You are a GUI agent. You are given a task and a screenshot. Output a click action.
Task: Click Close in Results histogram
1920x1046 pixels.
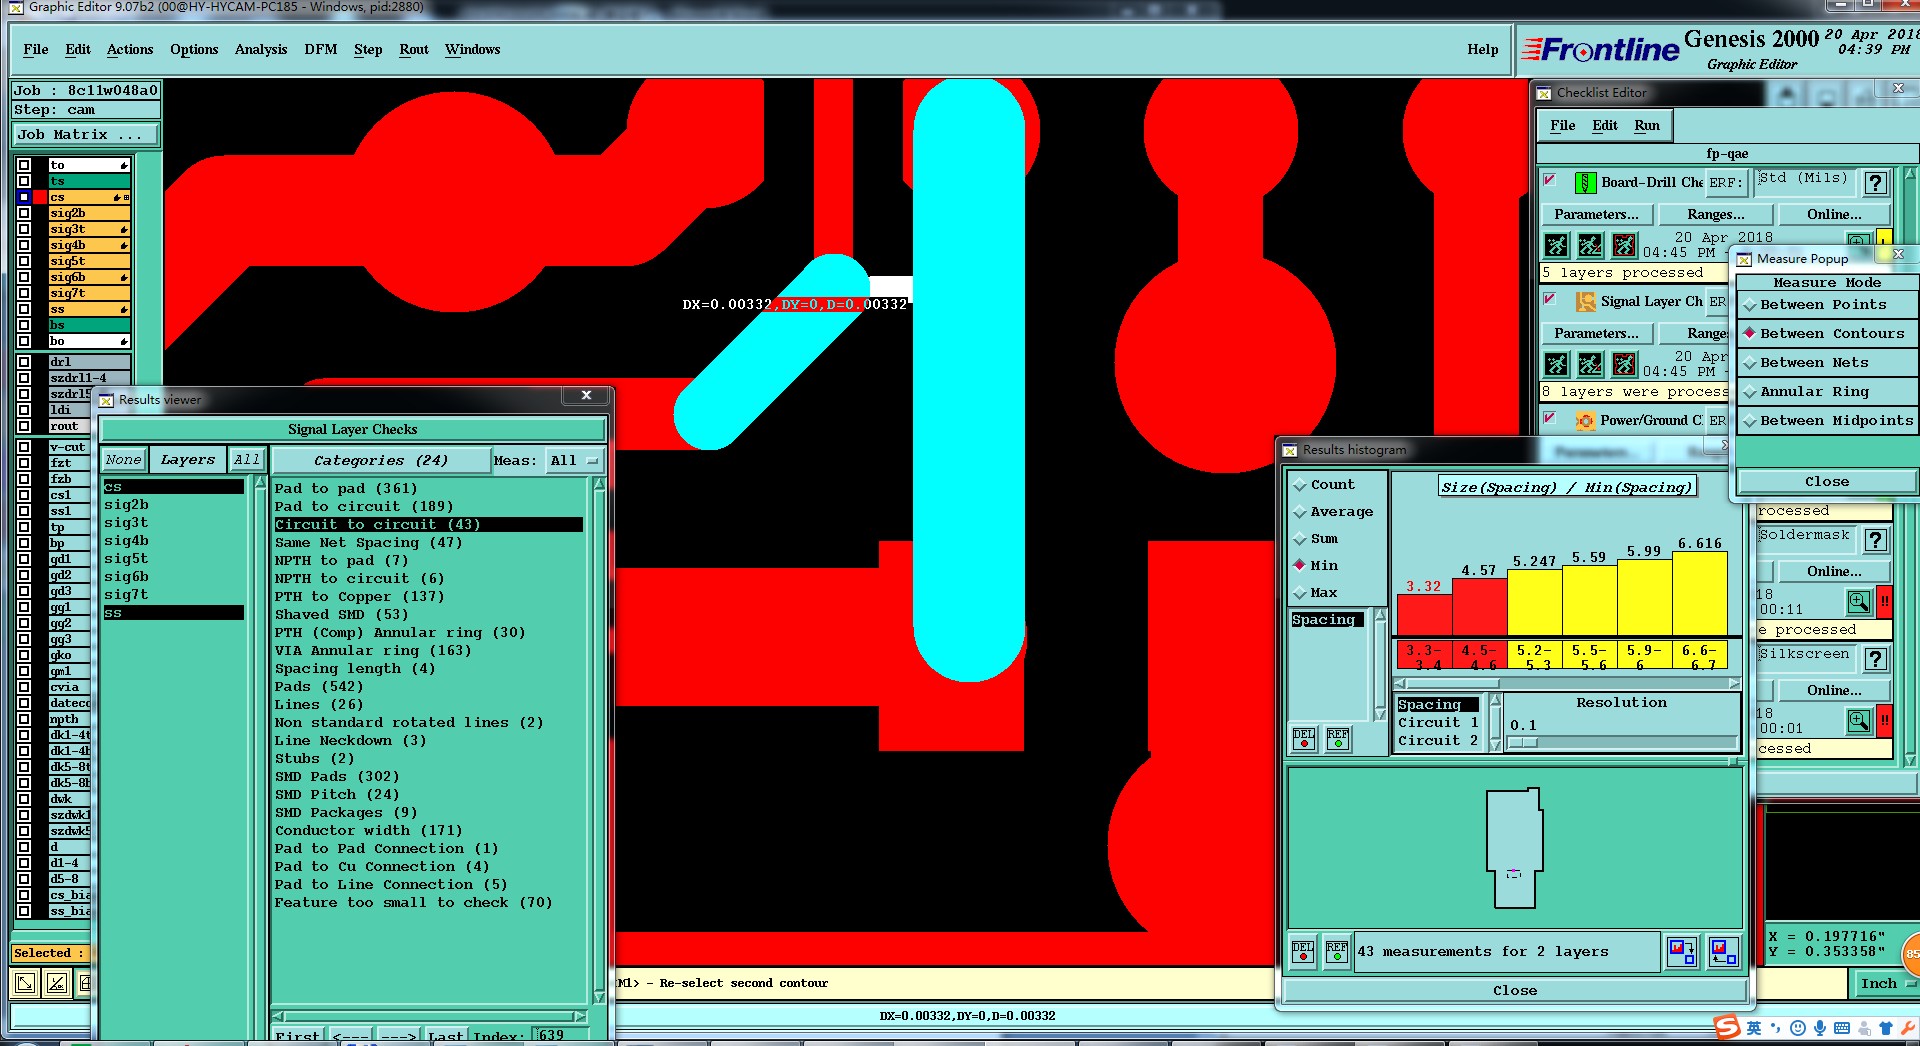(1515, 991)
